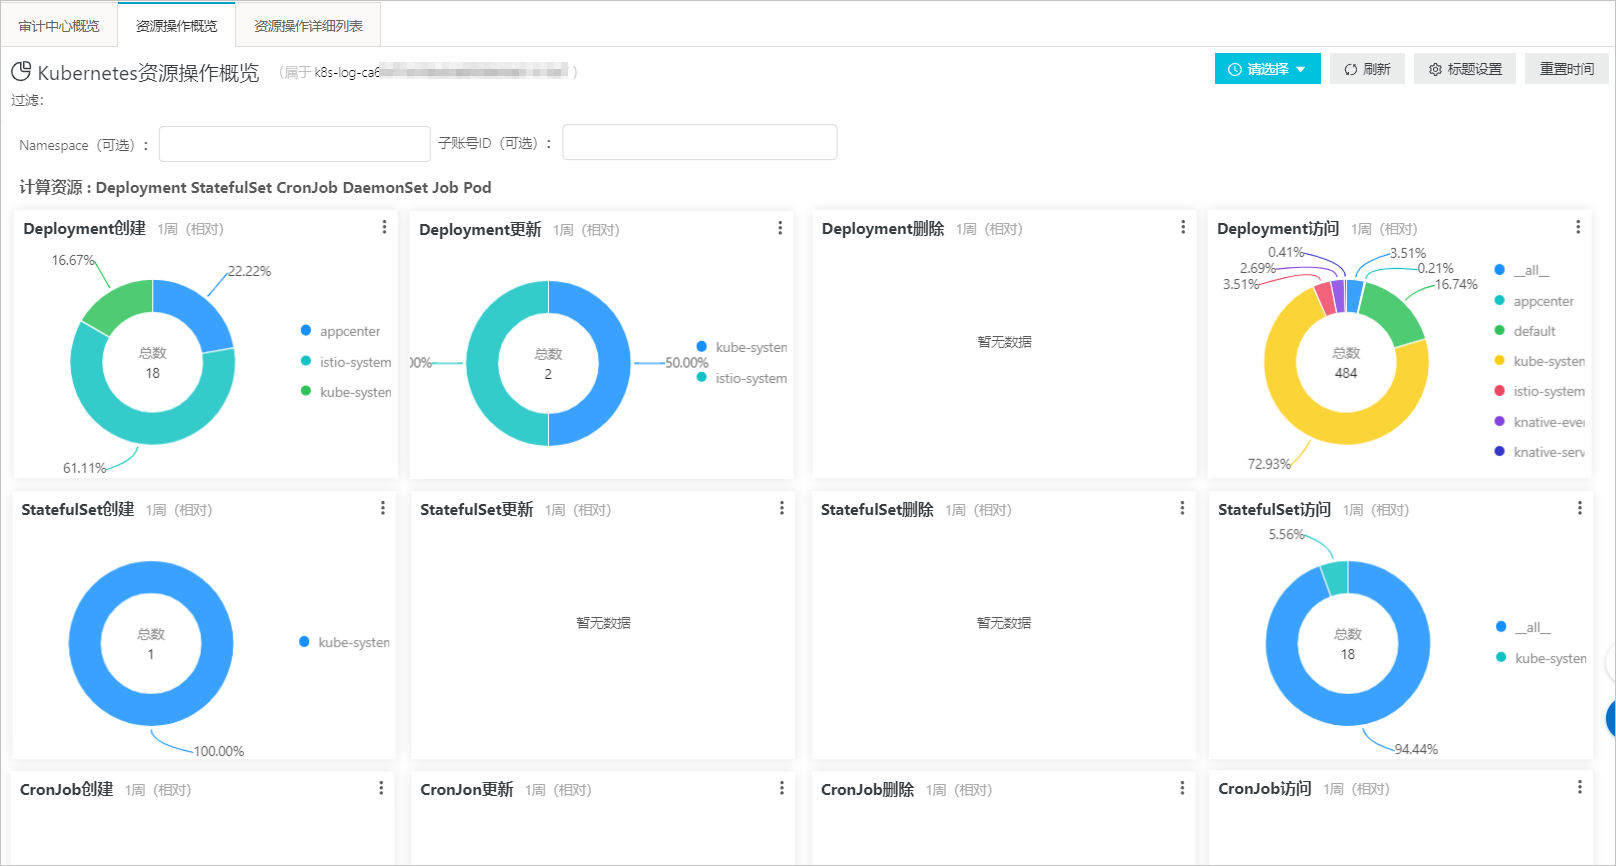Open Deployment访问 panel three-dot menu
This screenshot has width=1616, height=866.
(1578, 228)
